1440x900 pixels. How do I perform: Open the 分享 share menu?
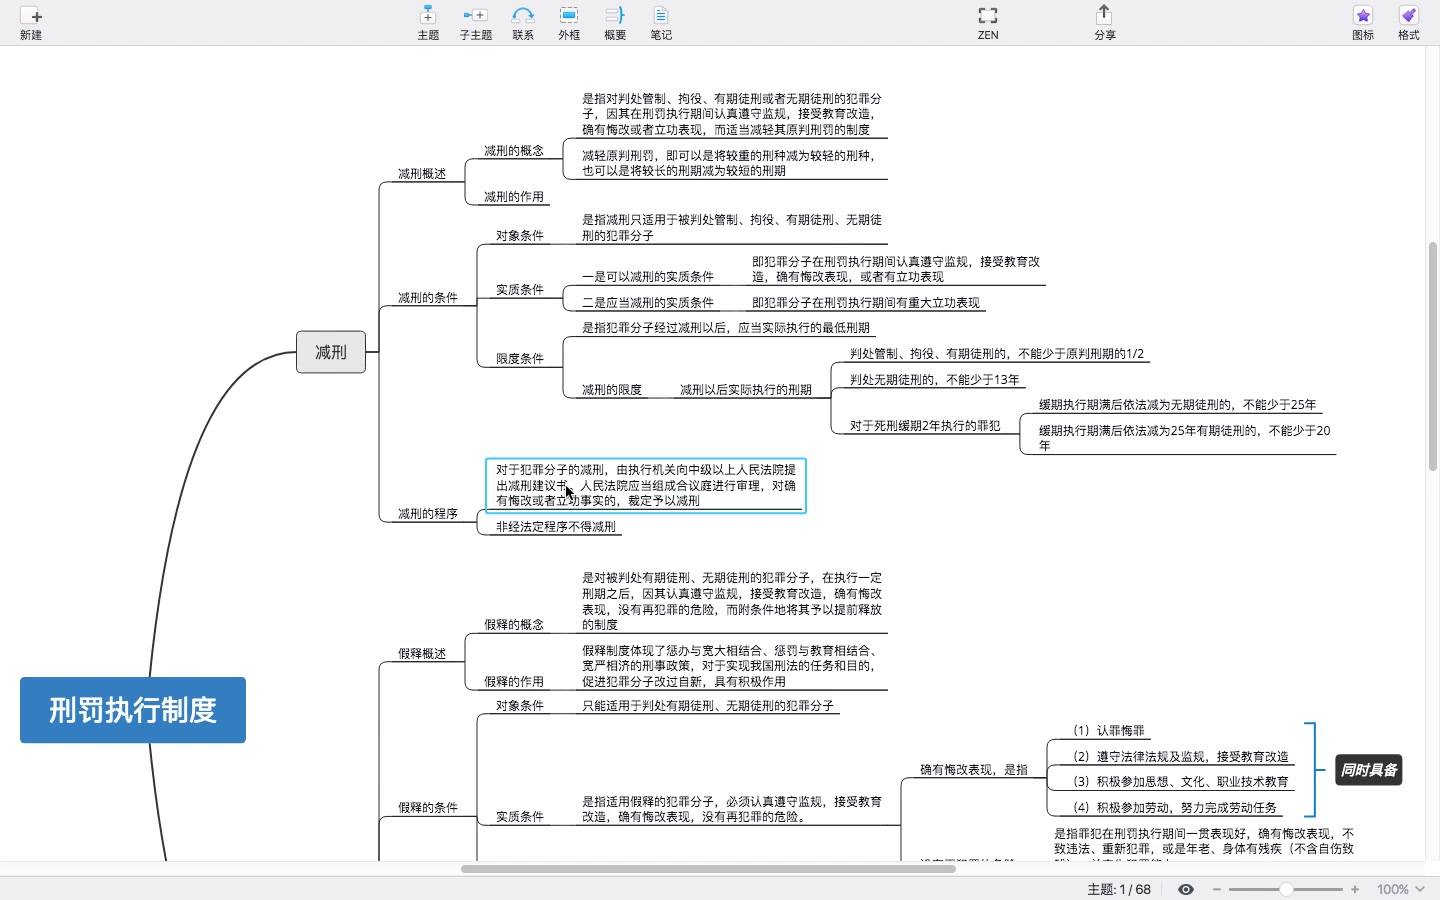(1104, 23)
